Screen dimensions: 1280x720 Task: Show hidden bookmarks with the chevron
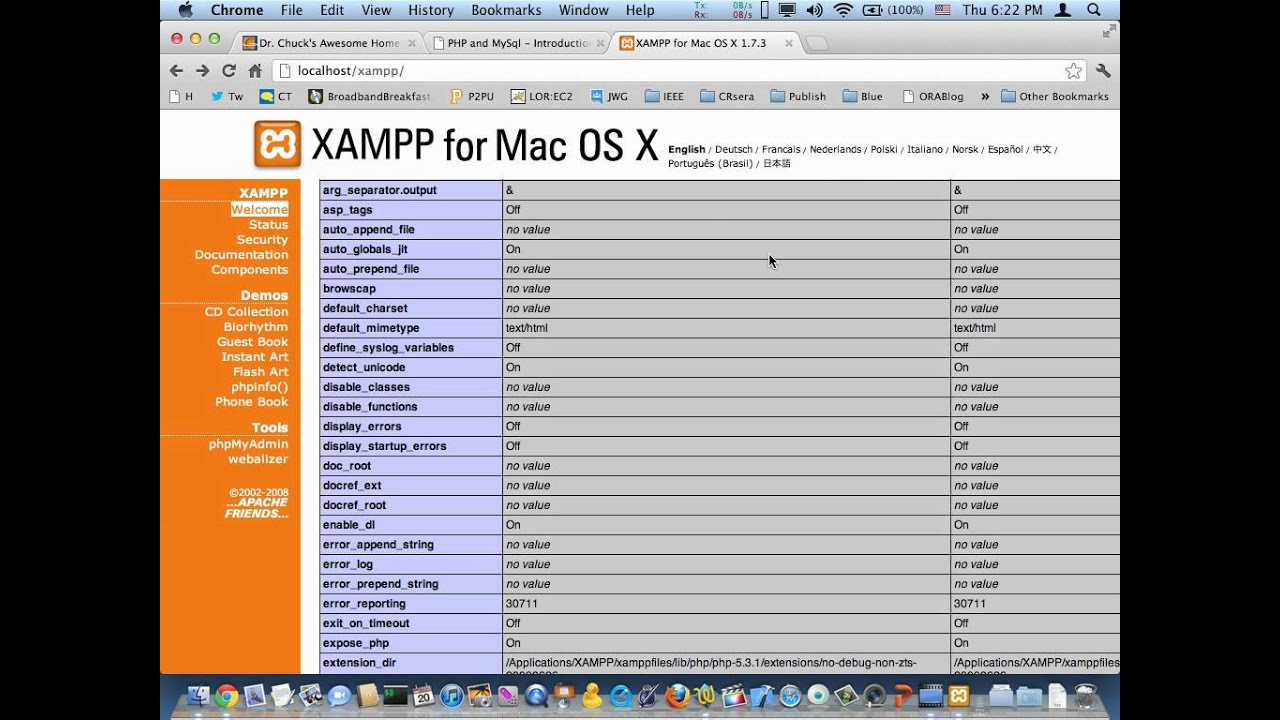tap(985, 97)
